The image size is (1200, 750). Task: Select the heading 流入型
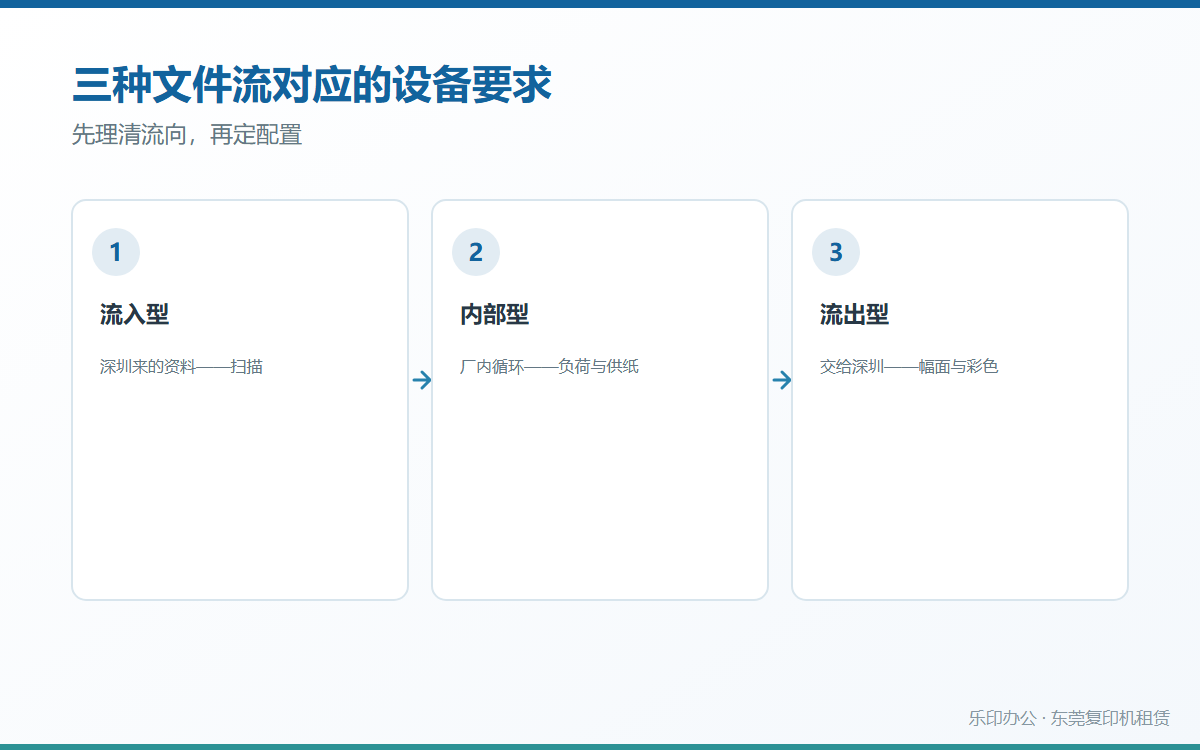tap(135, 315)
